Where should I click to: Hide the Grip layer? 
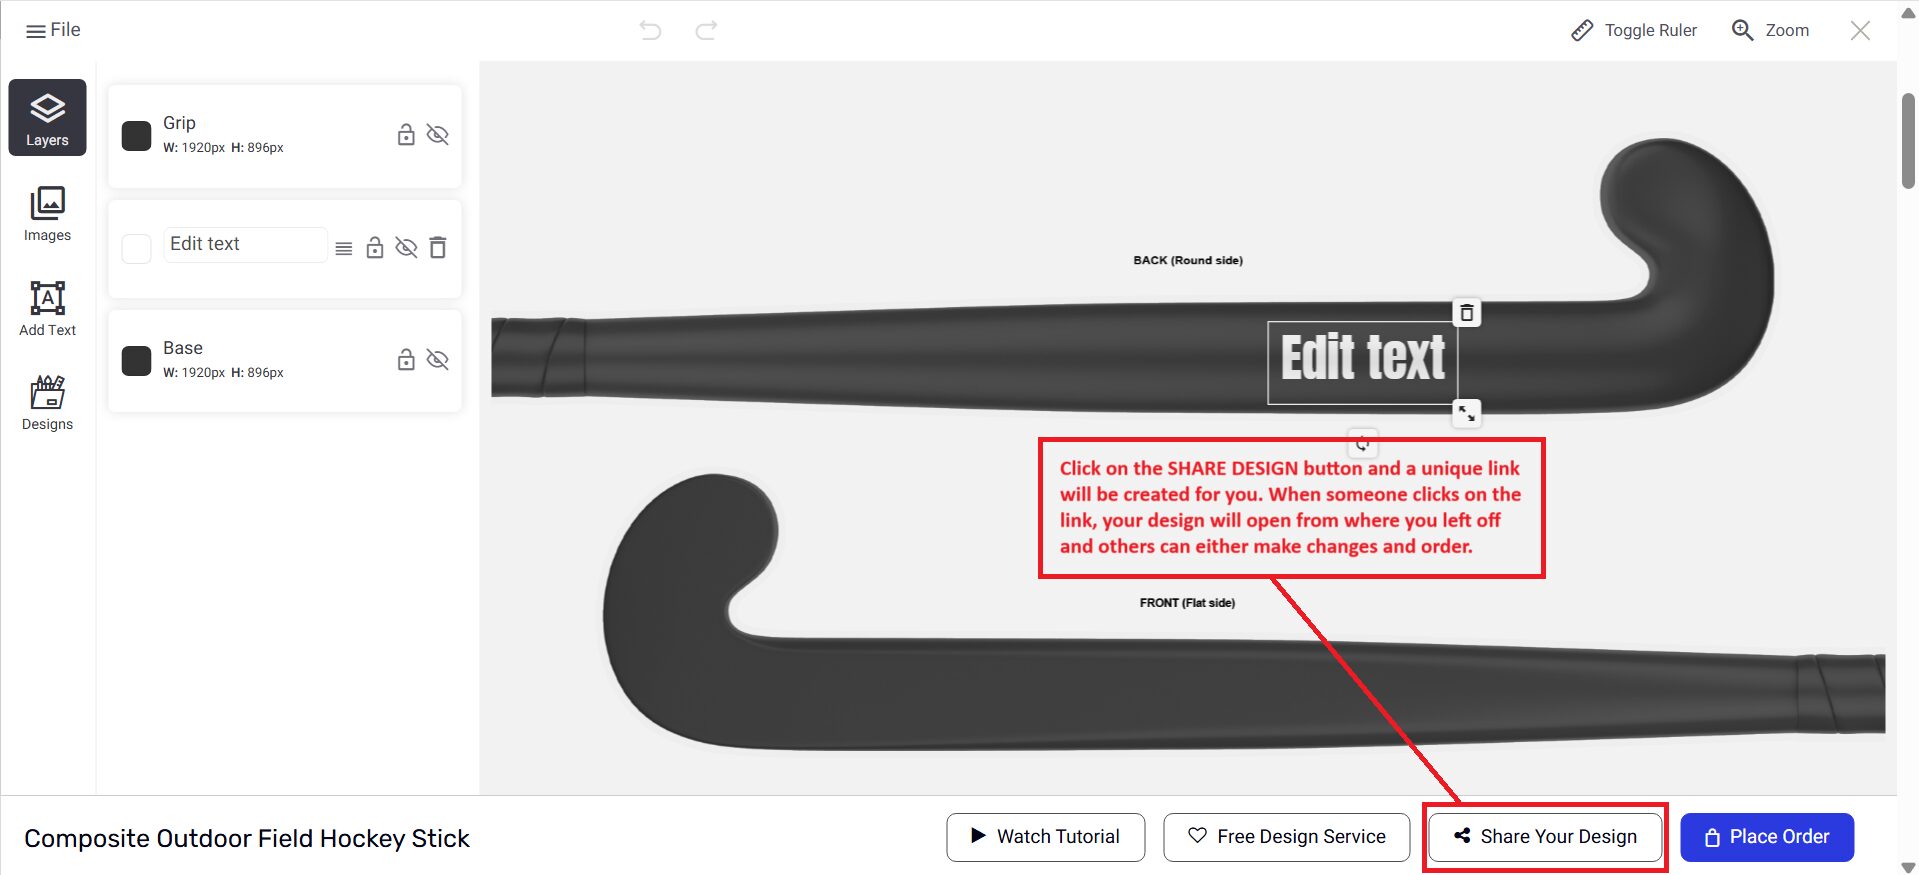point(437,134)
